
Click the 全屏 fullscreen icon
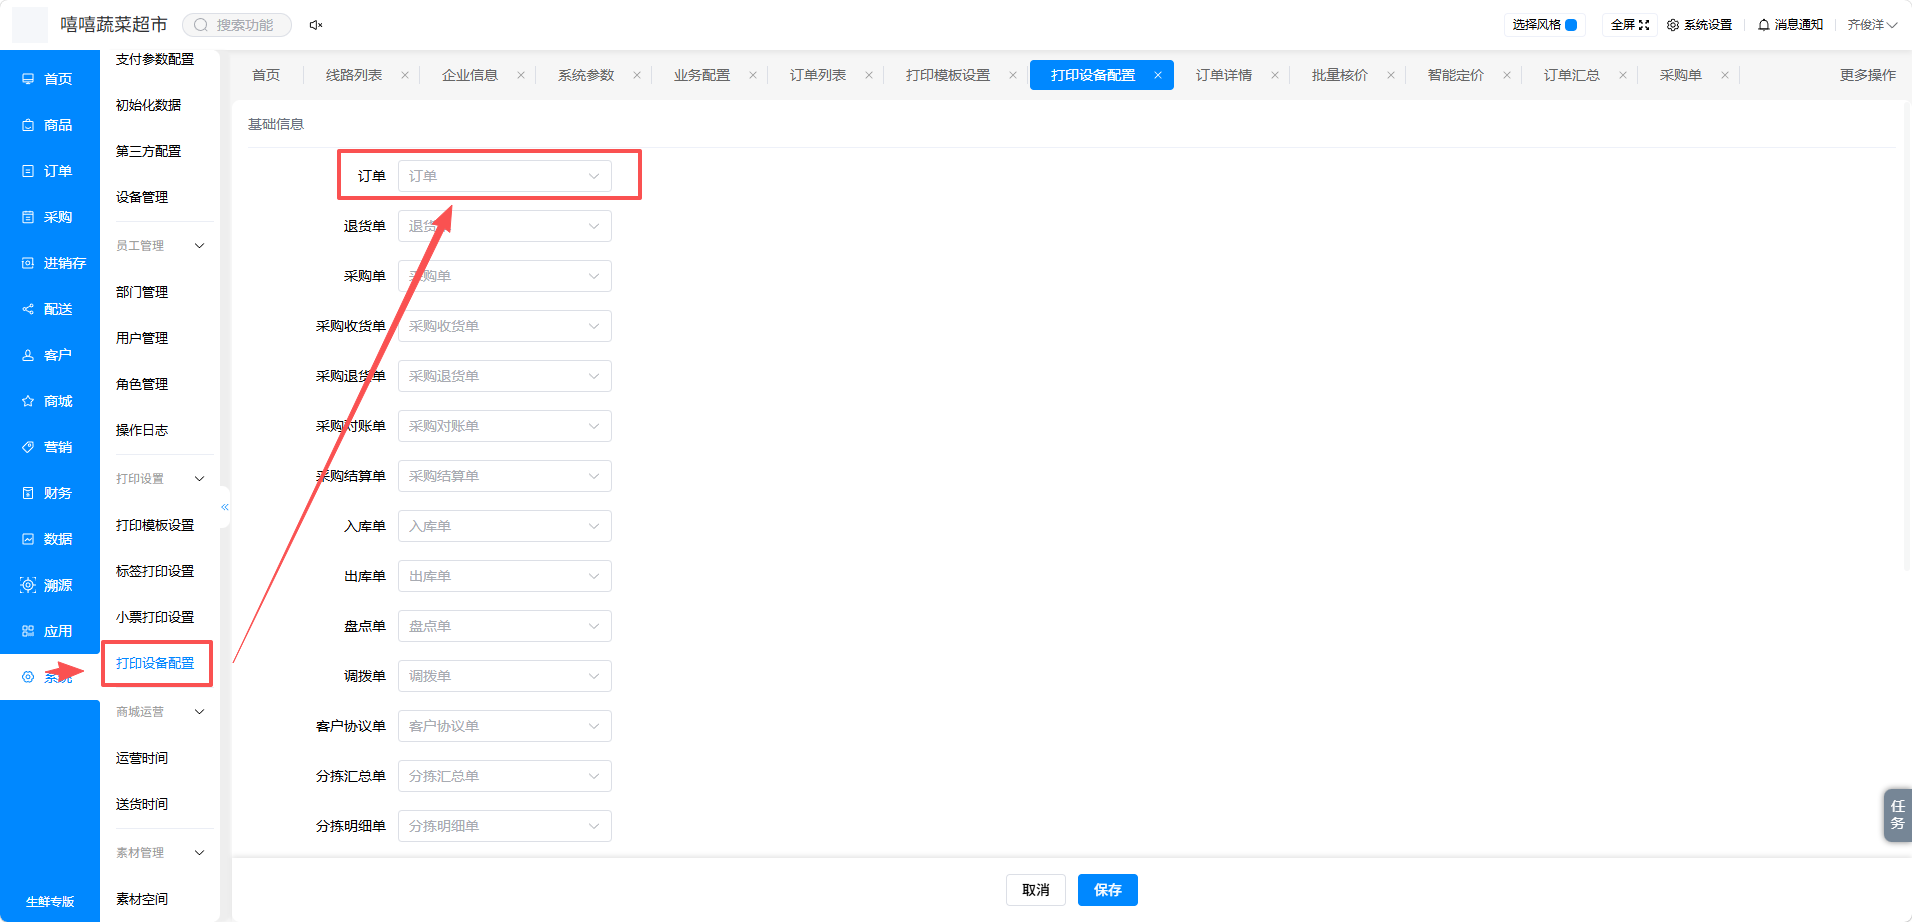tap(1644, 25)
